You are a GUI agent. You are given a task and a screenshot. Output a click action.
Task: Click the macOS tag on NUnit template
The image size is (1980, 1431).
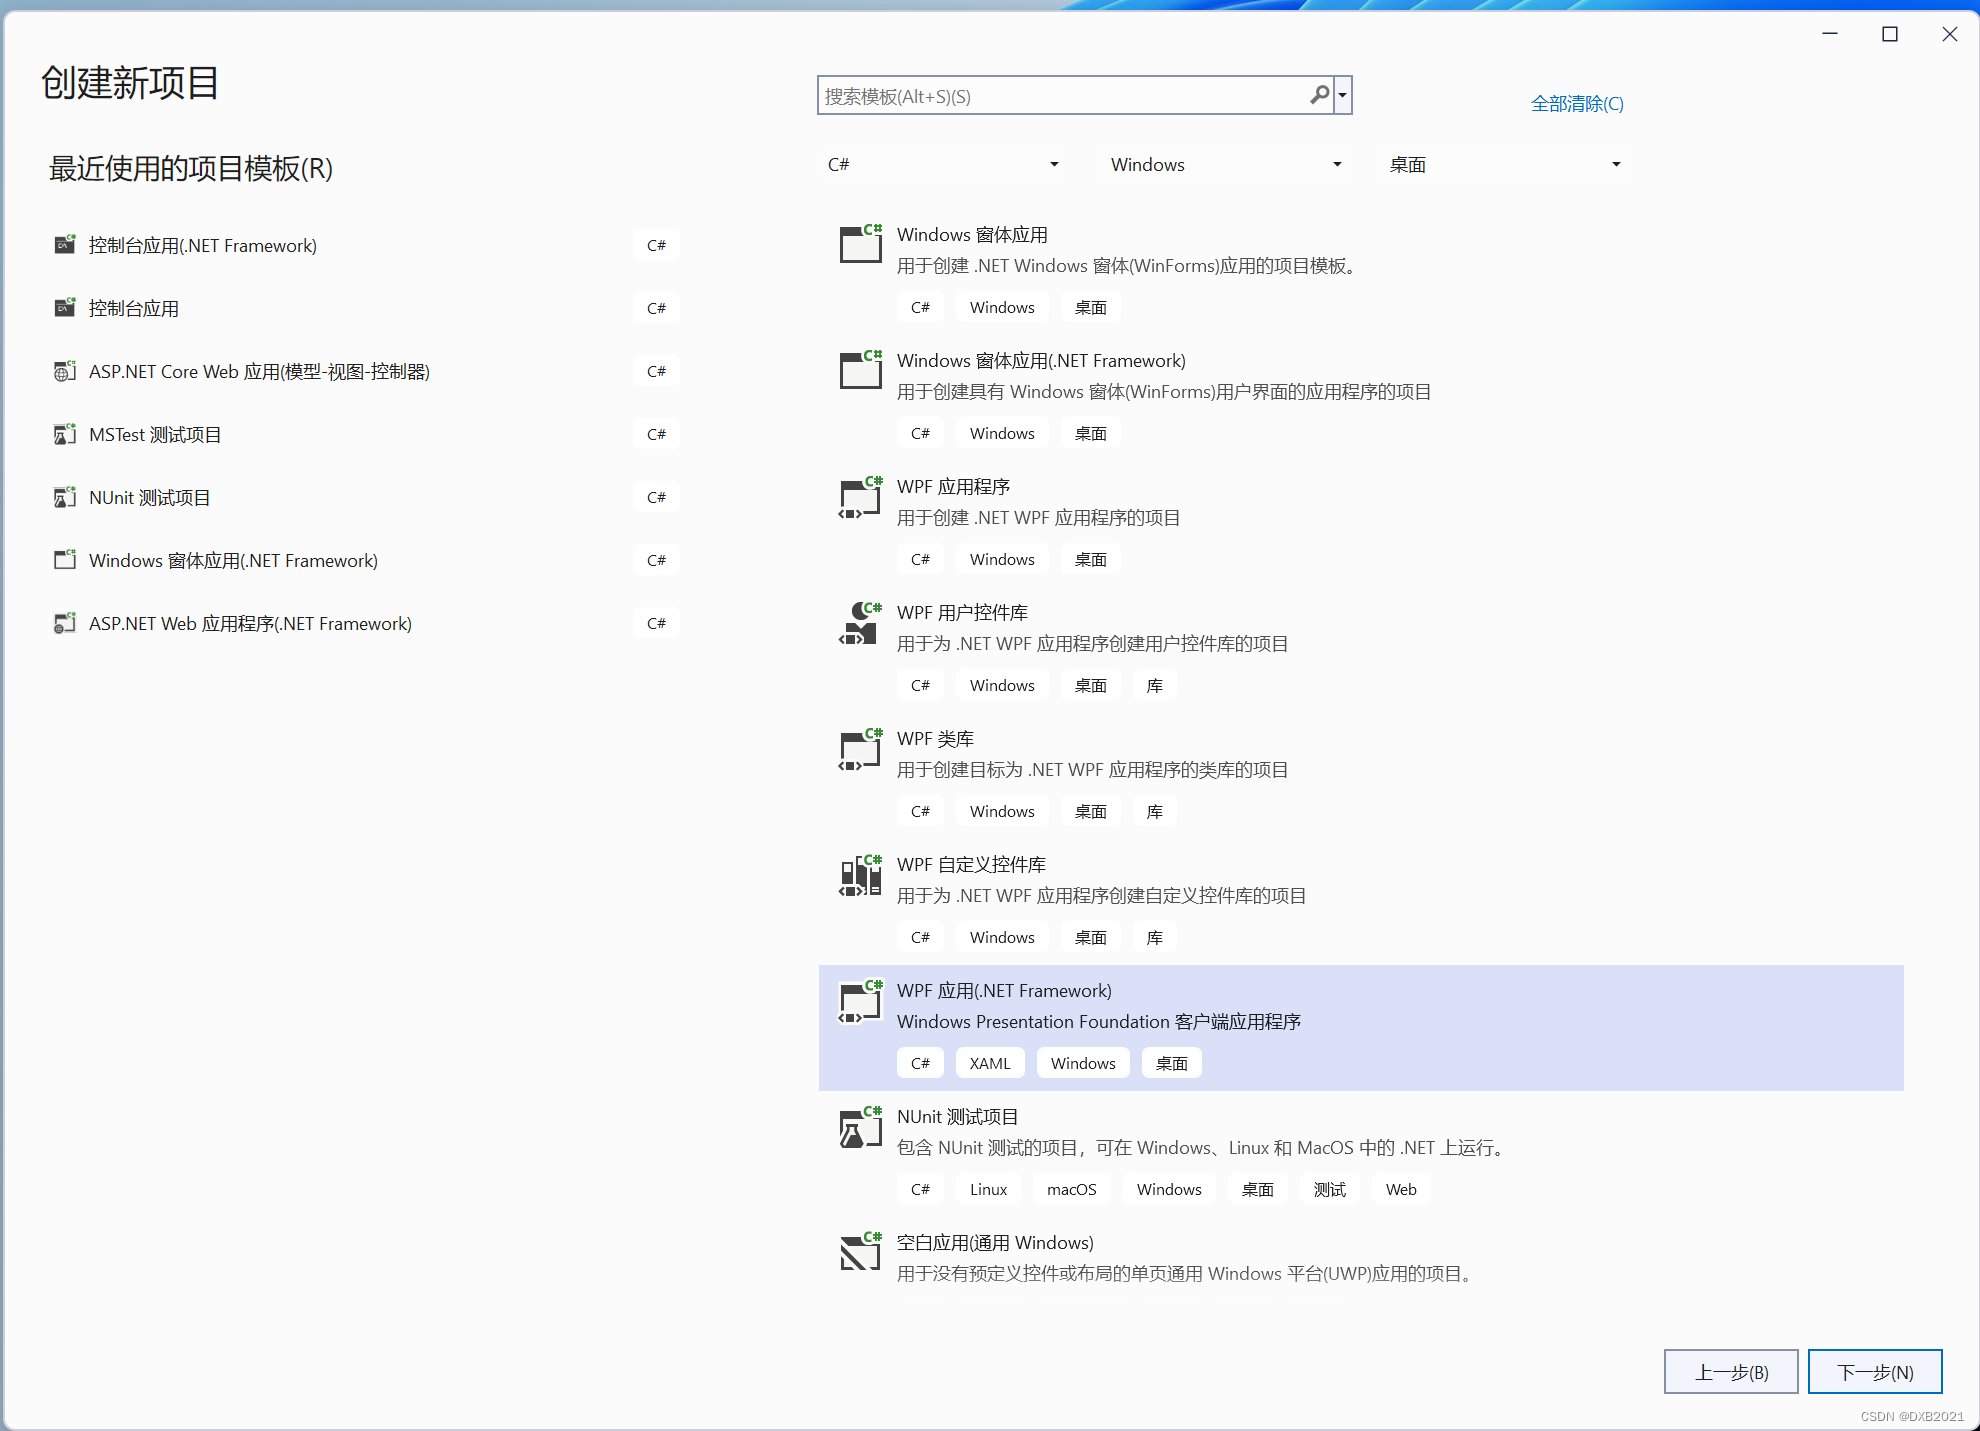point(1071,1189)
